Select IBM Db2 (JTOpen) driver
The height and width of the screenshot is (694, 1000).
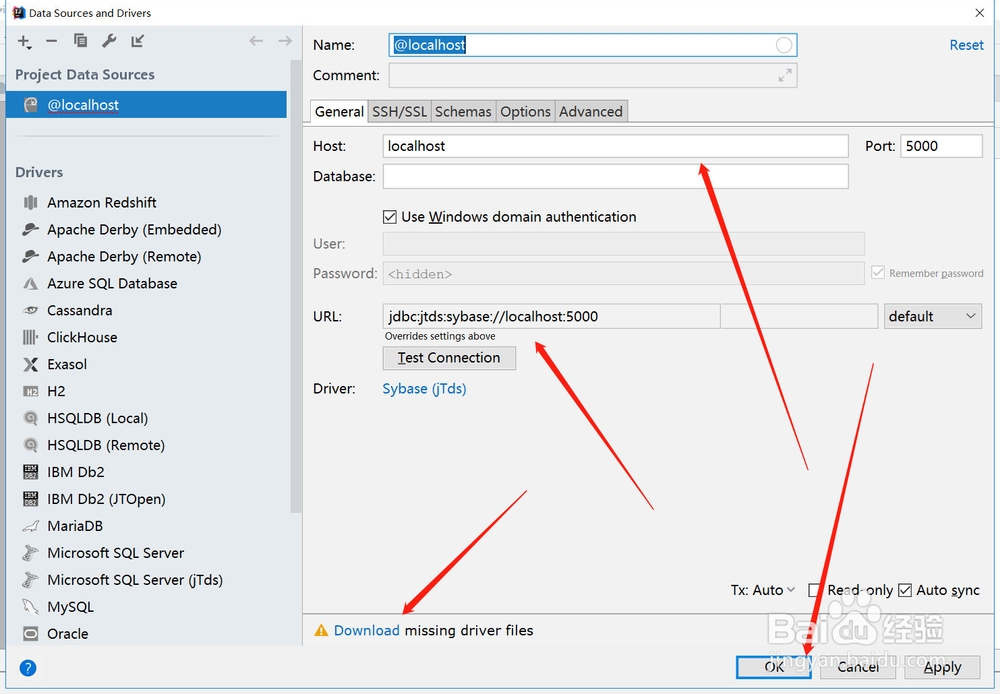[106, 499]
